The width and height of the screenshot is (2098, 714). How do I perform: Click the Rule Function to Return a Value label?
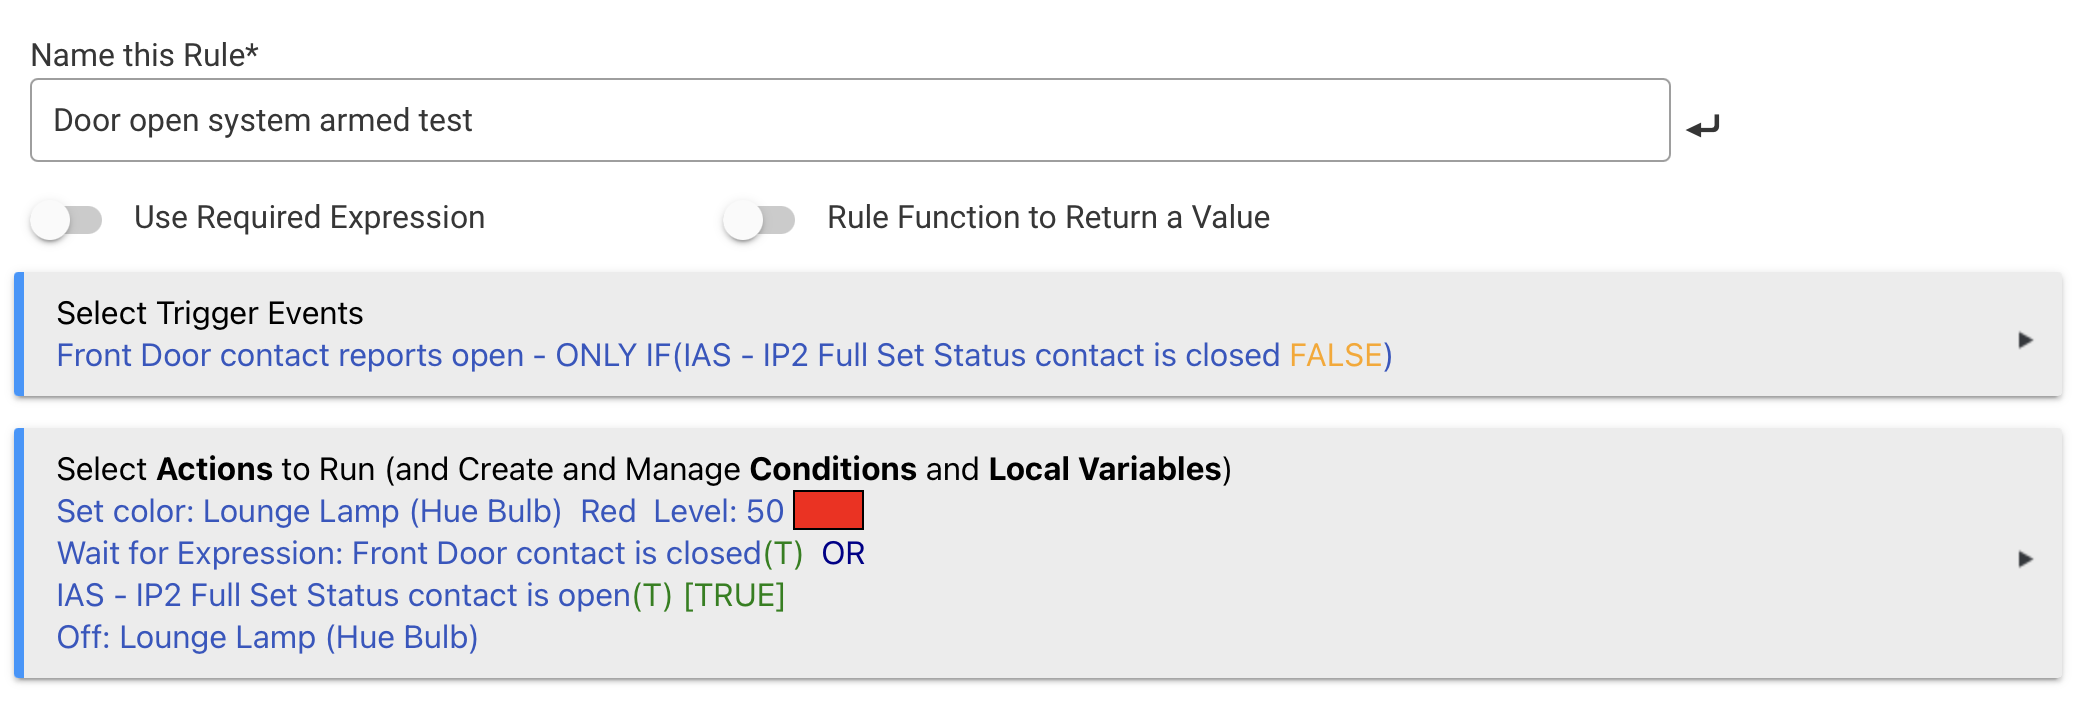(x=1048, y=217)
